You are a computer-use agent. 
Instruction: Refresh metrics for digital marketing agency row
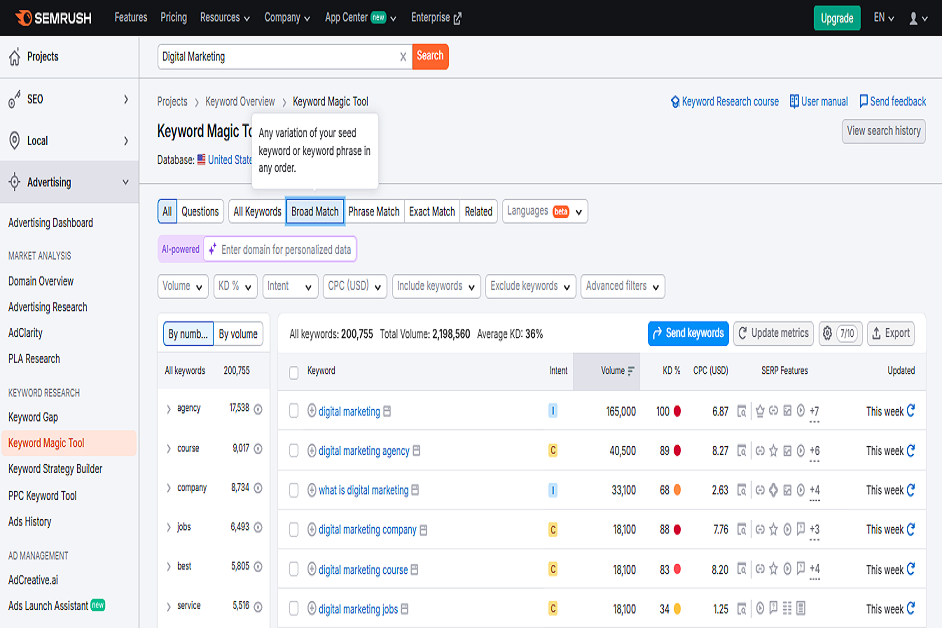(x=911, y=451)
